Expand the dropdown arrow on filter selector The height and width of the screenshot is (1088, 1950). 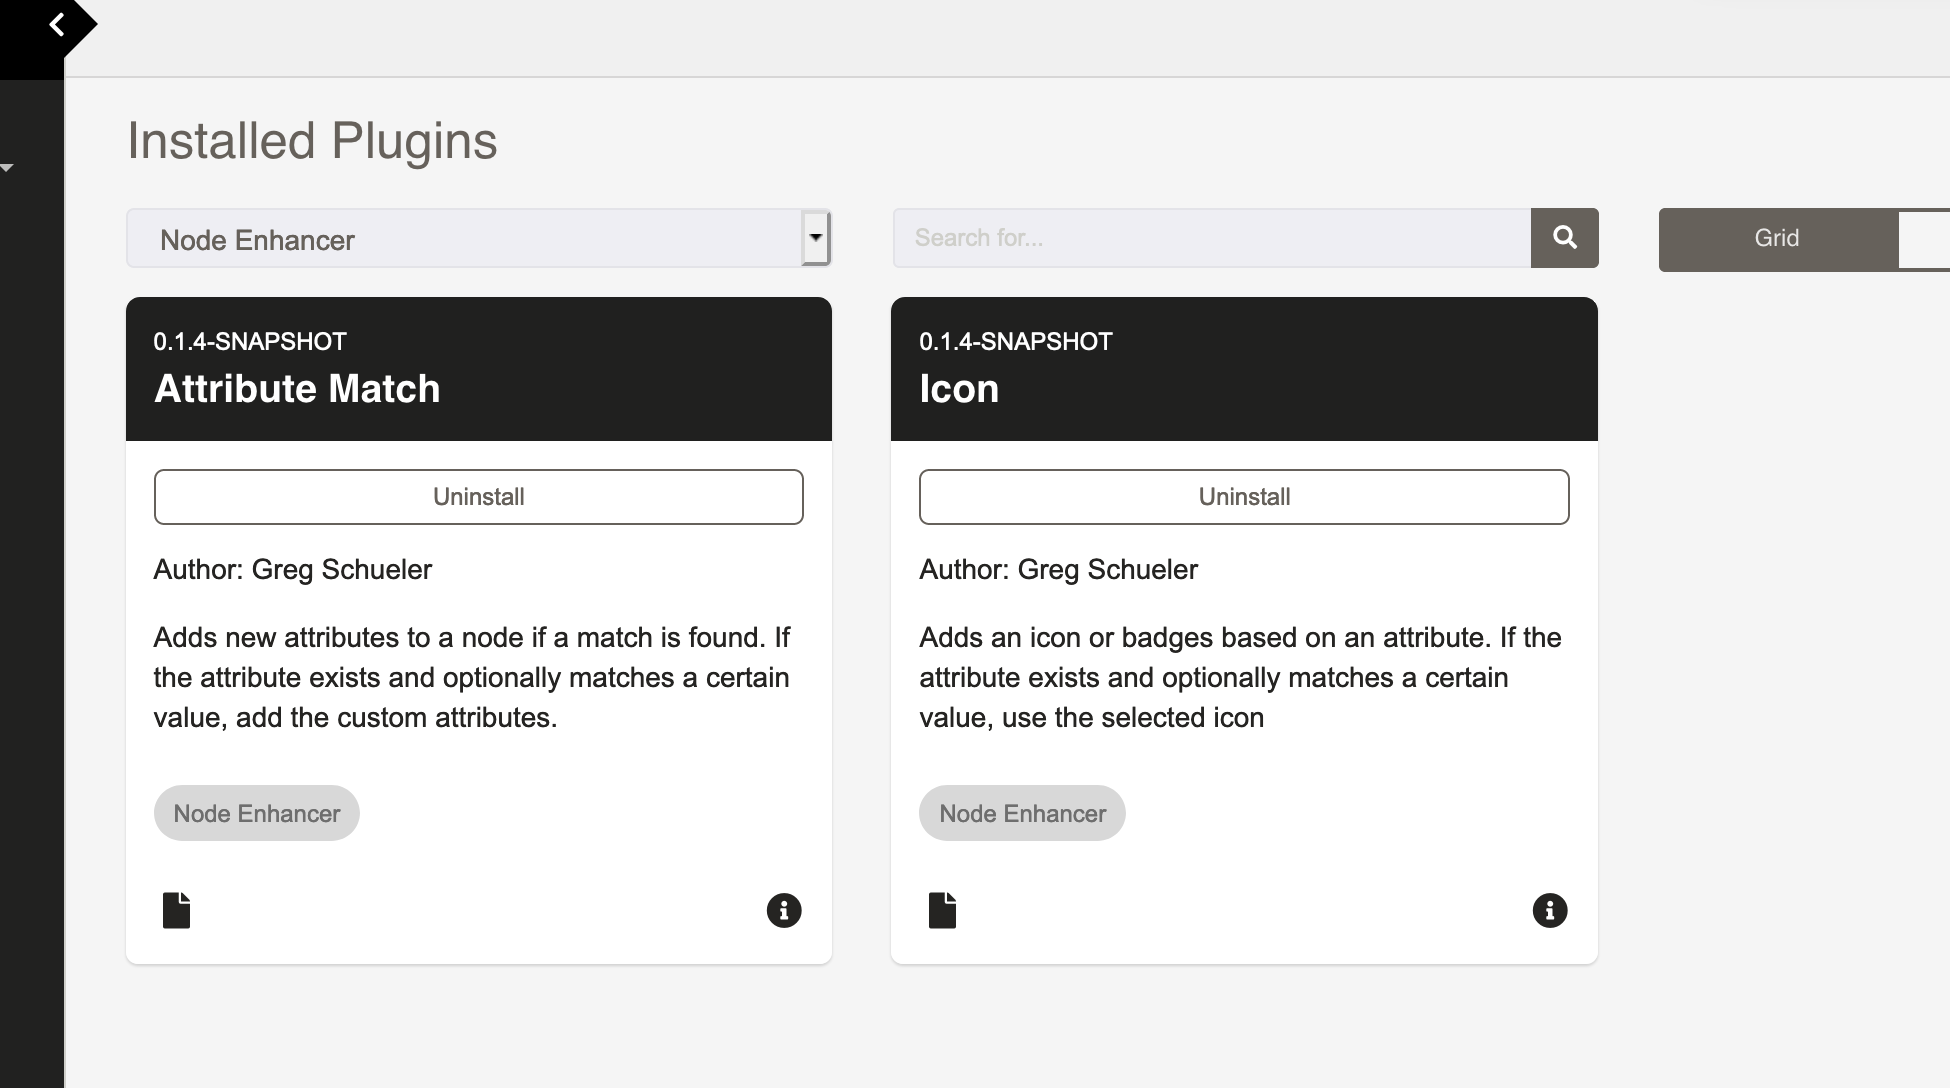(x=815, y=238)
